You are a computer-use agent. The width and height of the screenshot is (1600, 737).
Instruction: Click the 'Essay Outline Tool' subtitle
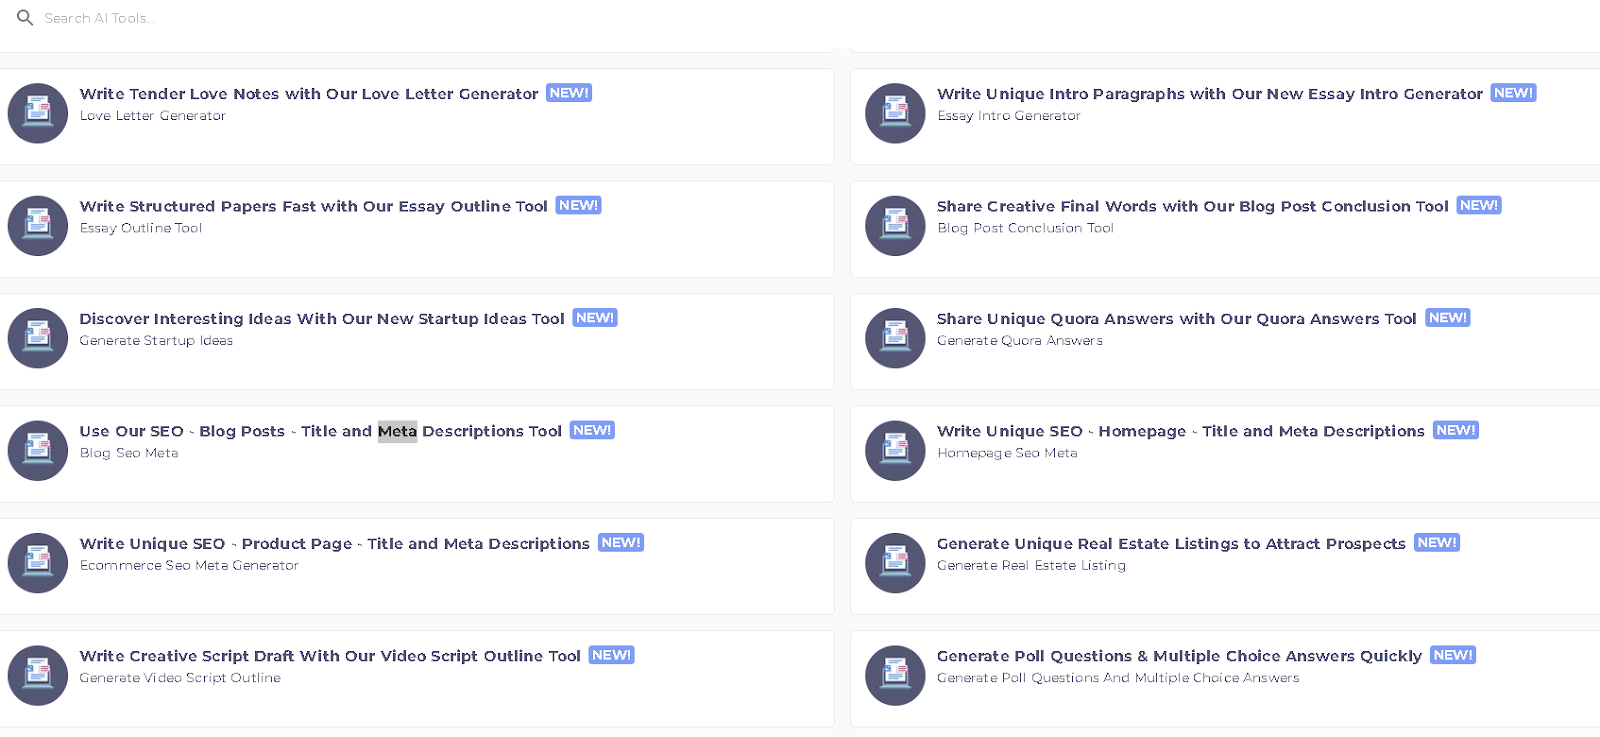click(x=141, y=228)
